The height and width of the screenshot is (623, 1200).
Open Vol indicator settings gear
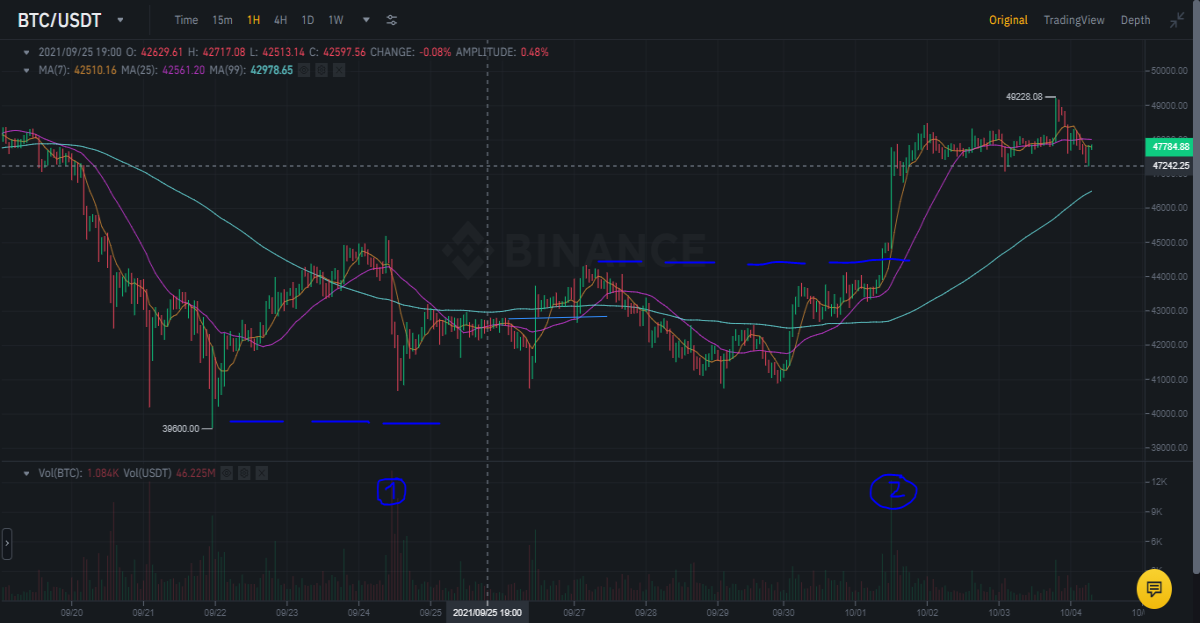pos(244,473)
